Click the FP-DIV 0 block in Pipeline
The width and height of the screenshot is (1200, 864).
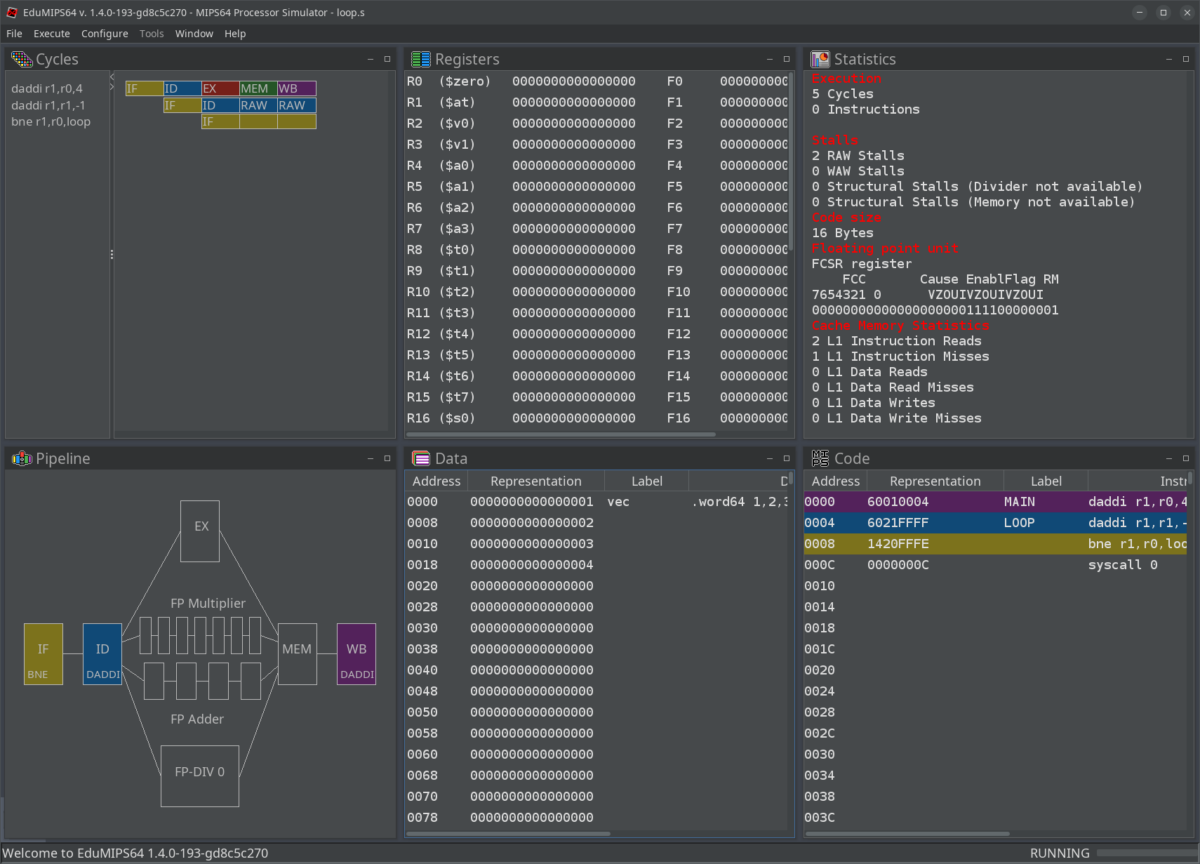200,775
